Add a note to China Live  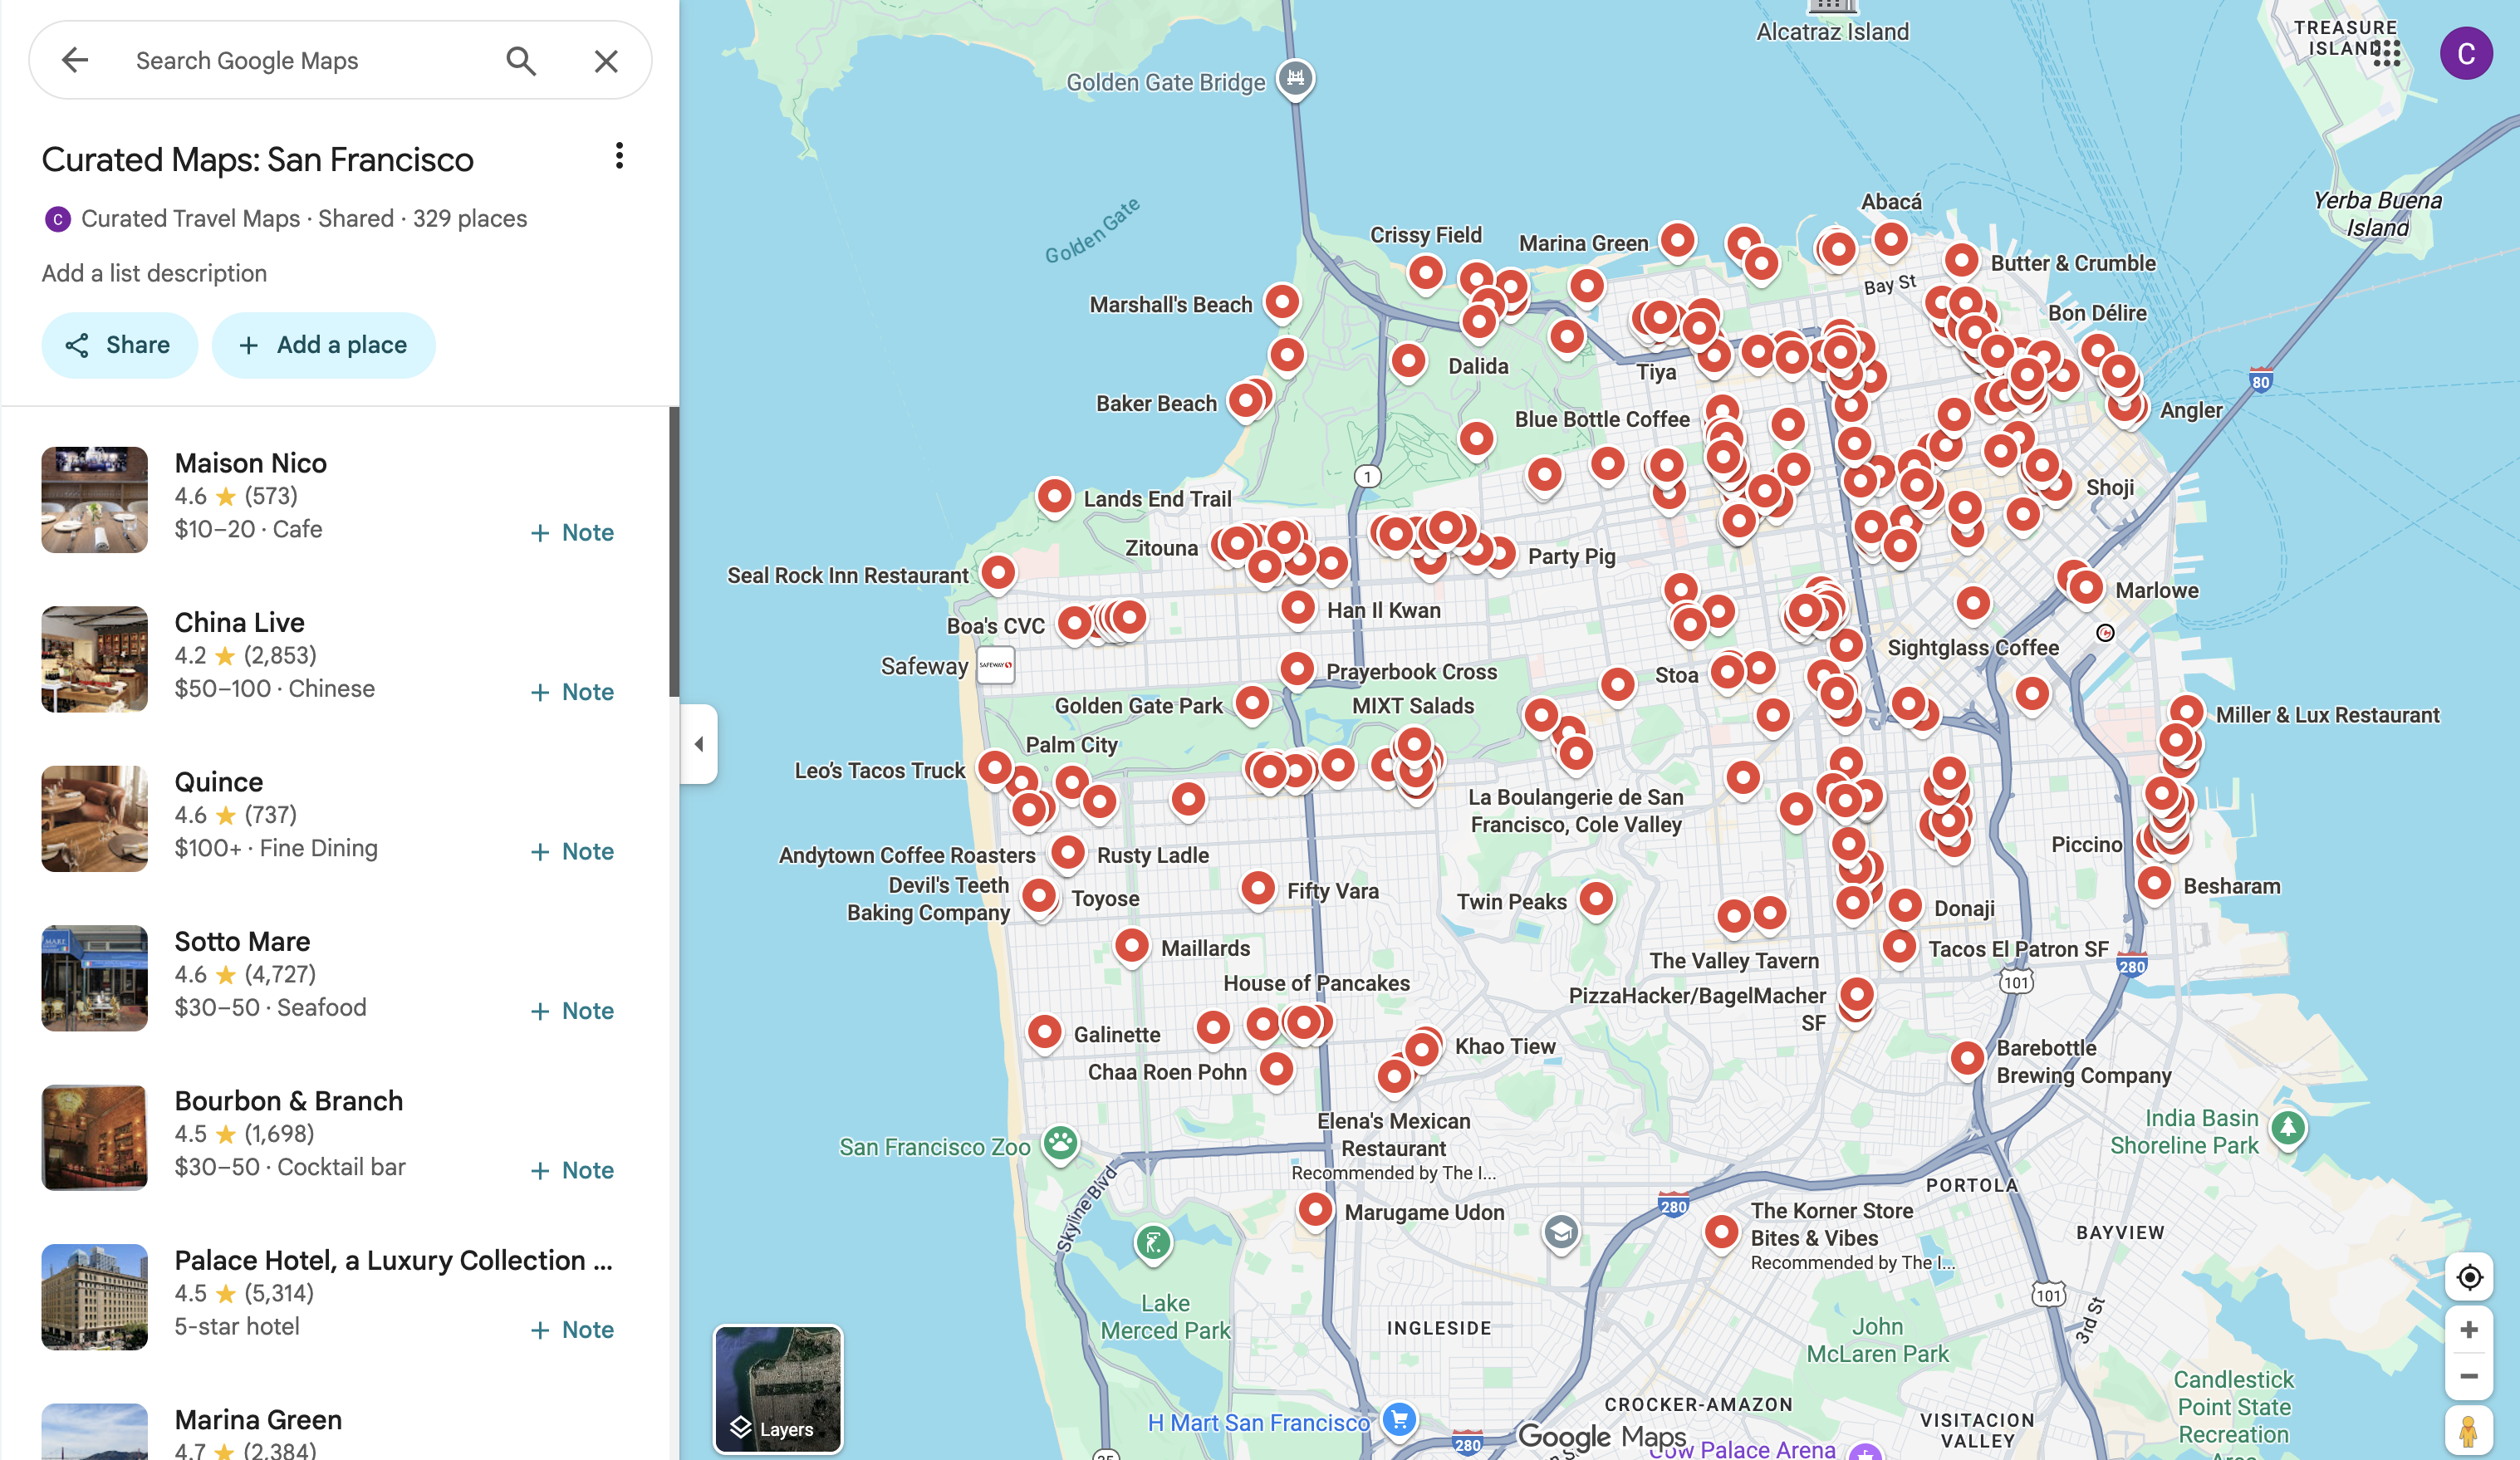point(571,692)
